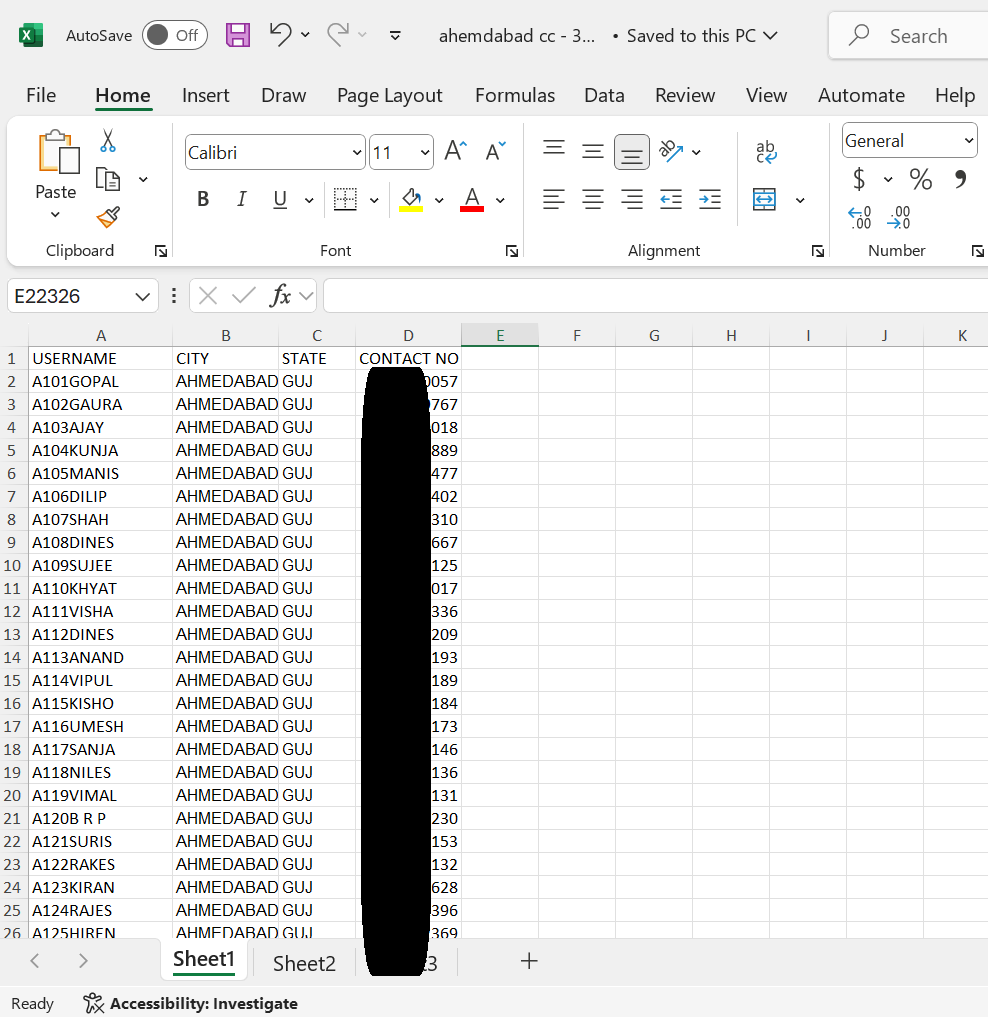Click the Wrap Text icon
Screen dimensions: 988x1022
click(766, 152)
